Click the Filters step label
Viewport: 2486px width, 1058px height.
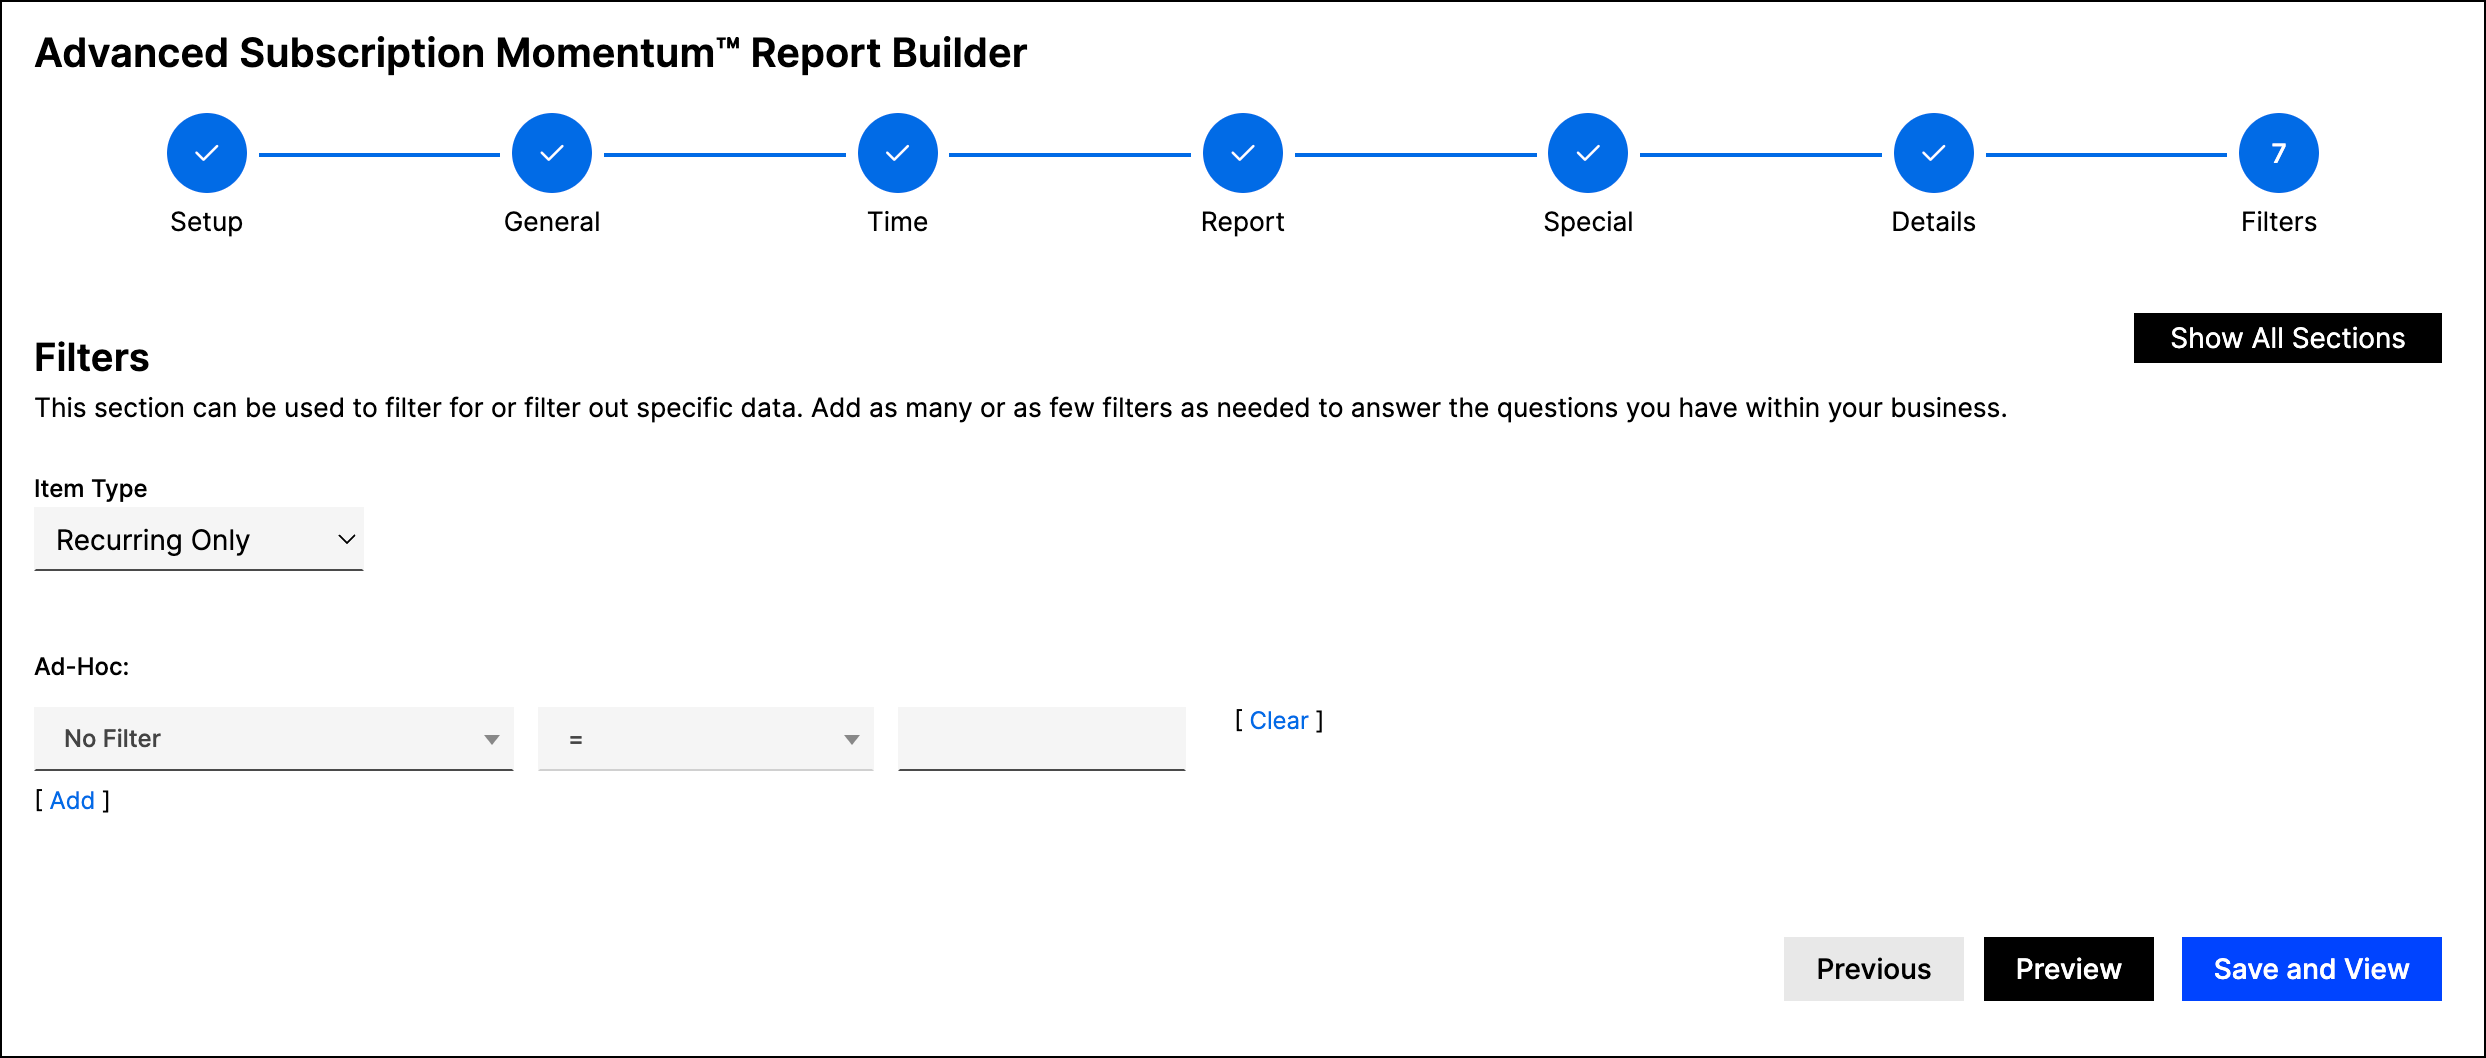pos(2279,222)
